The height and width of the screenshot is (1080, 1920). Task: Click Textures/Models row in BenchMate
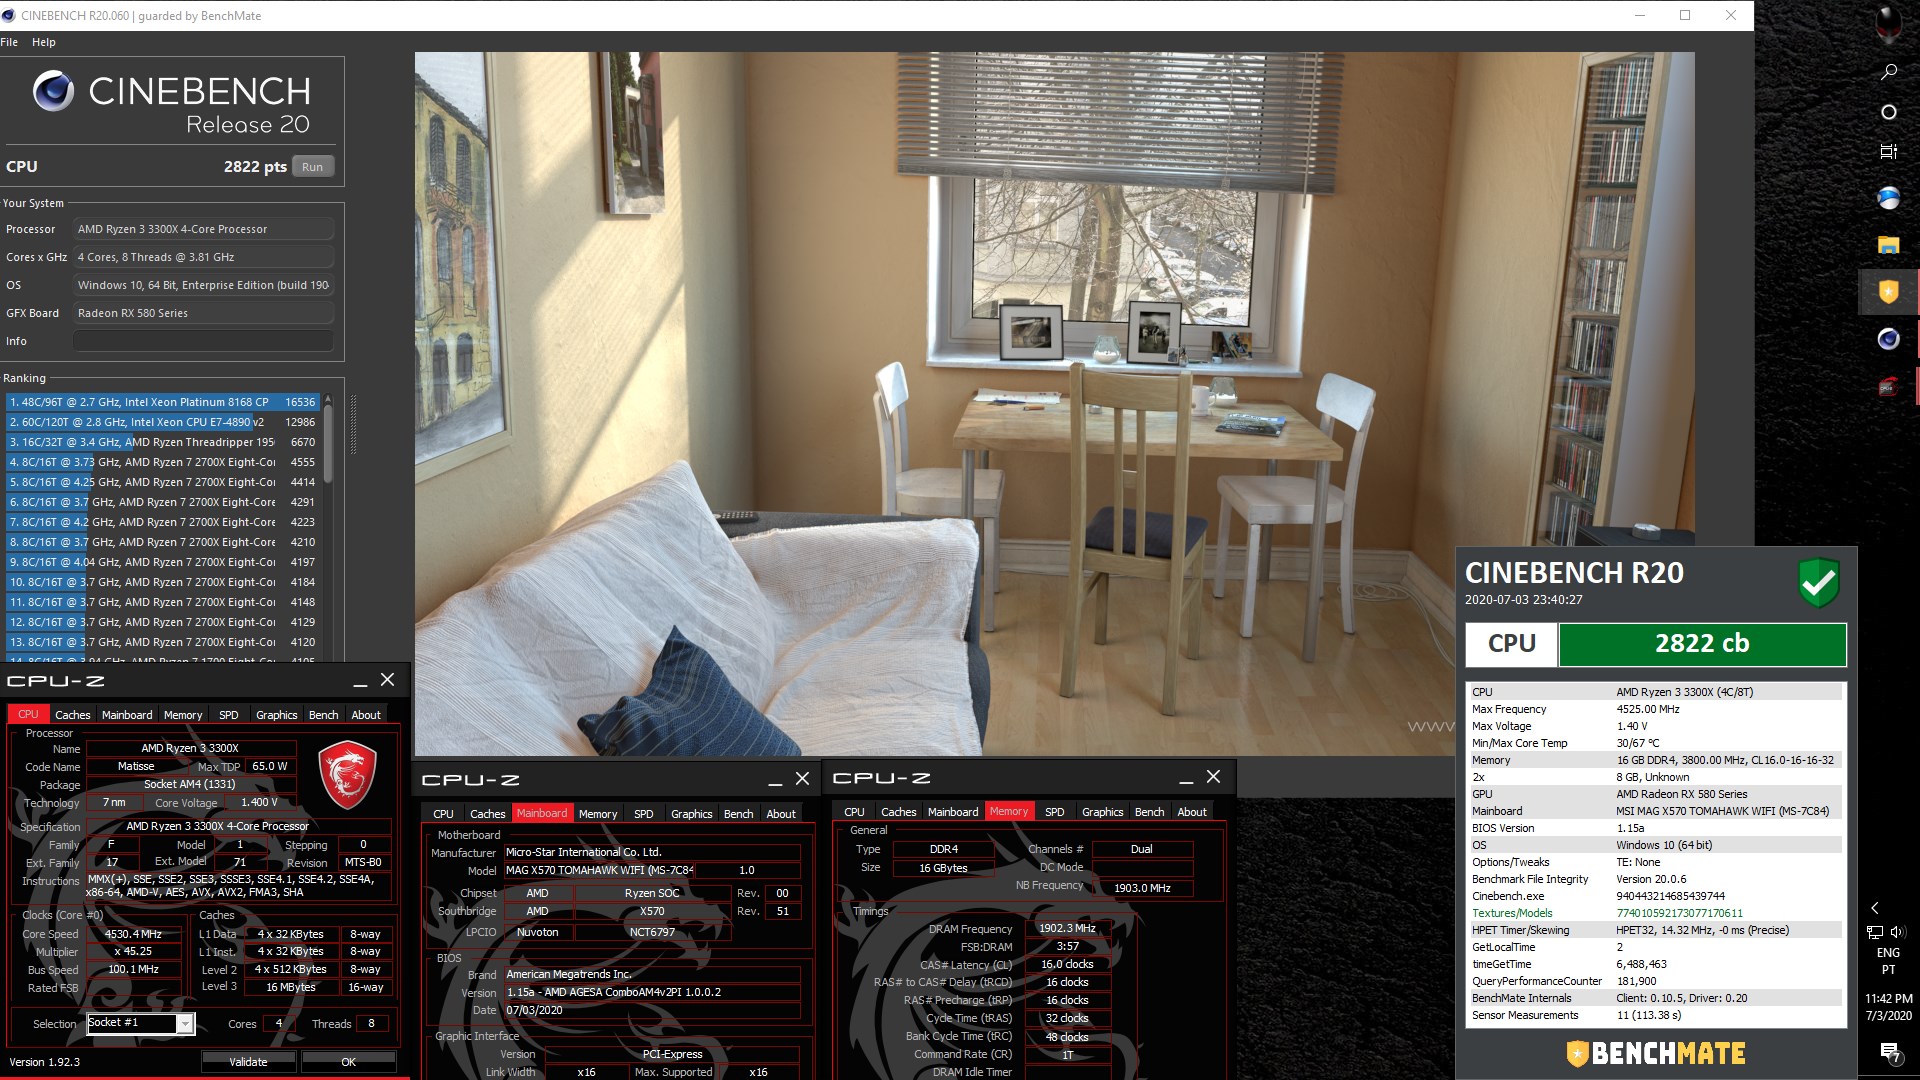coord(1655,913)
